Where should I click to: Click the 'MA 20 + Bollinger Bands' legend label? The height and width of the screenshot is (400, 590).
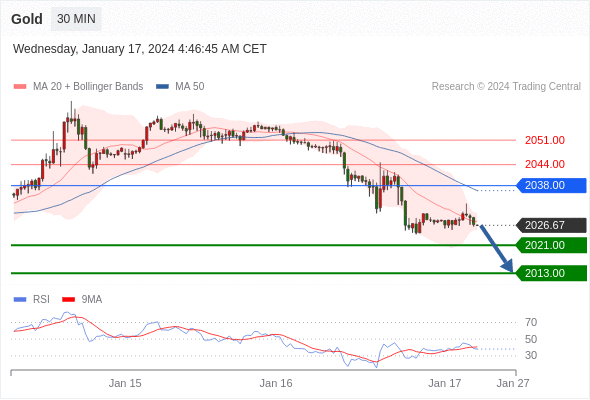tap(88, 87)
